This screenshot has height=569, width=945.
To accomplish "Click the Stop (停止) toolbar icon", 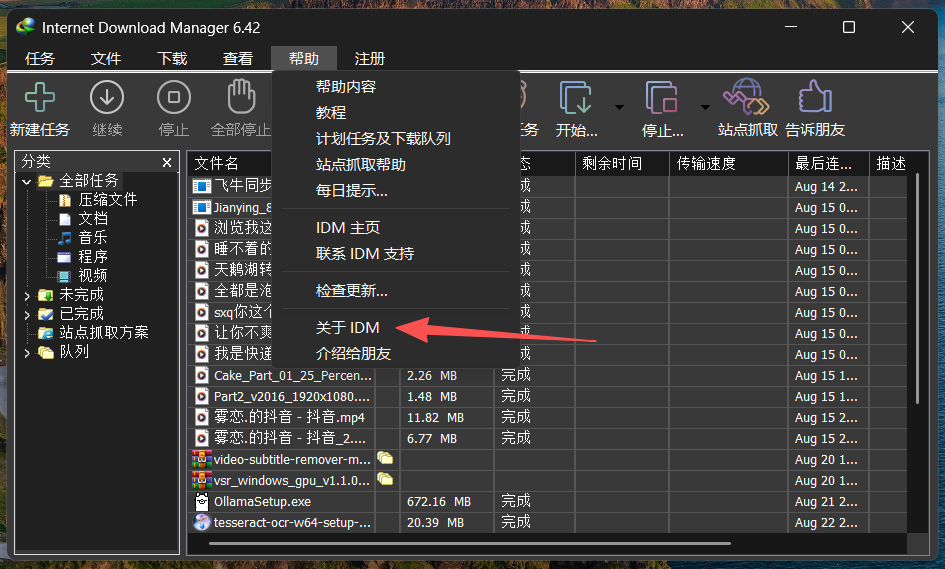I will tap(174, 97).
